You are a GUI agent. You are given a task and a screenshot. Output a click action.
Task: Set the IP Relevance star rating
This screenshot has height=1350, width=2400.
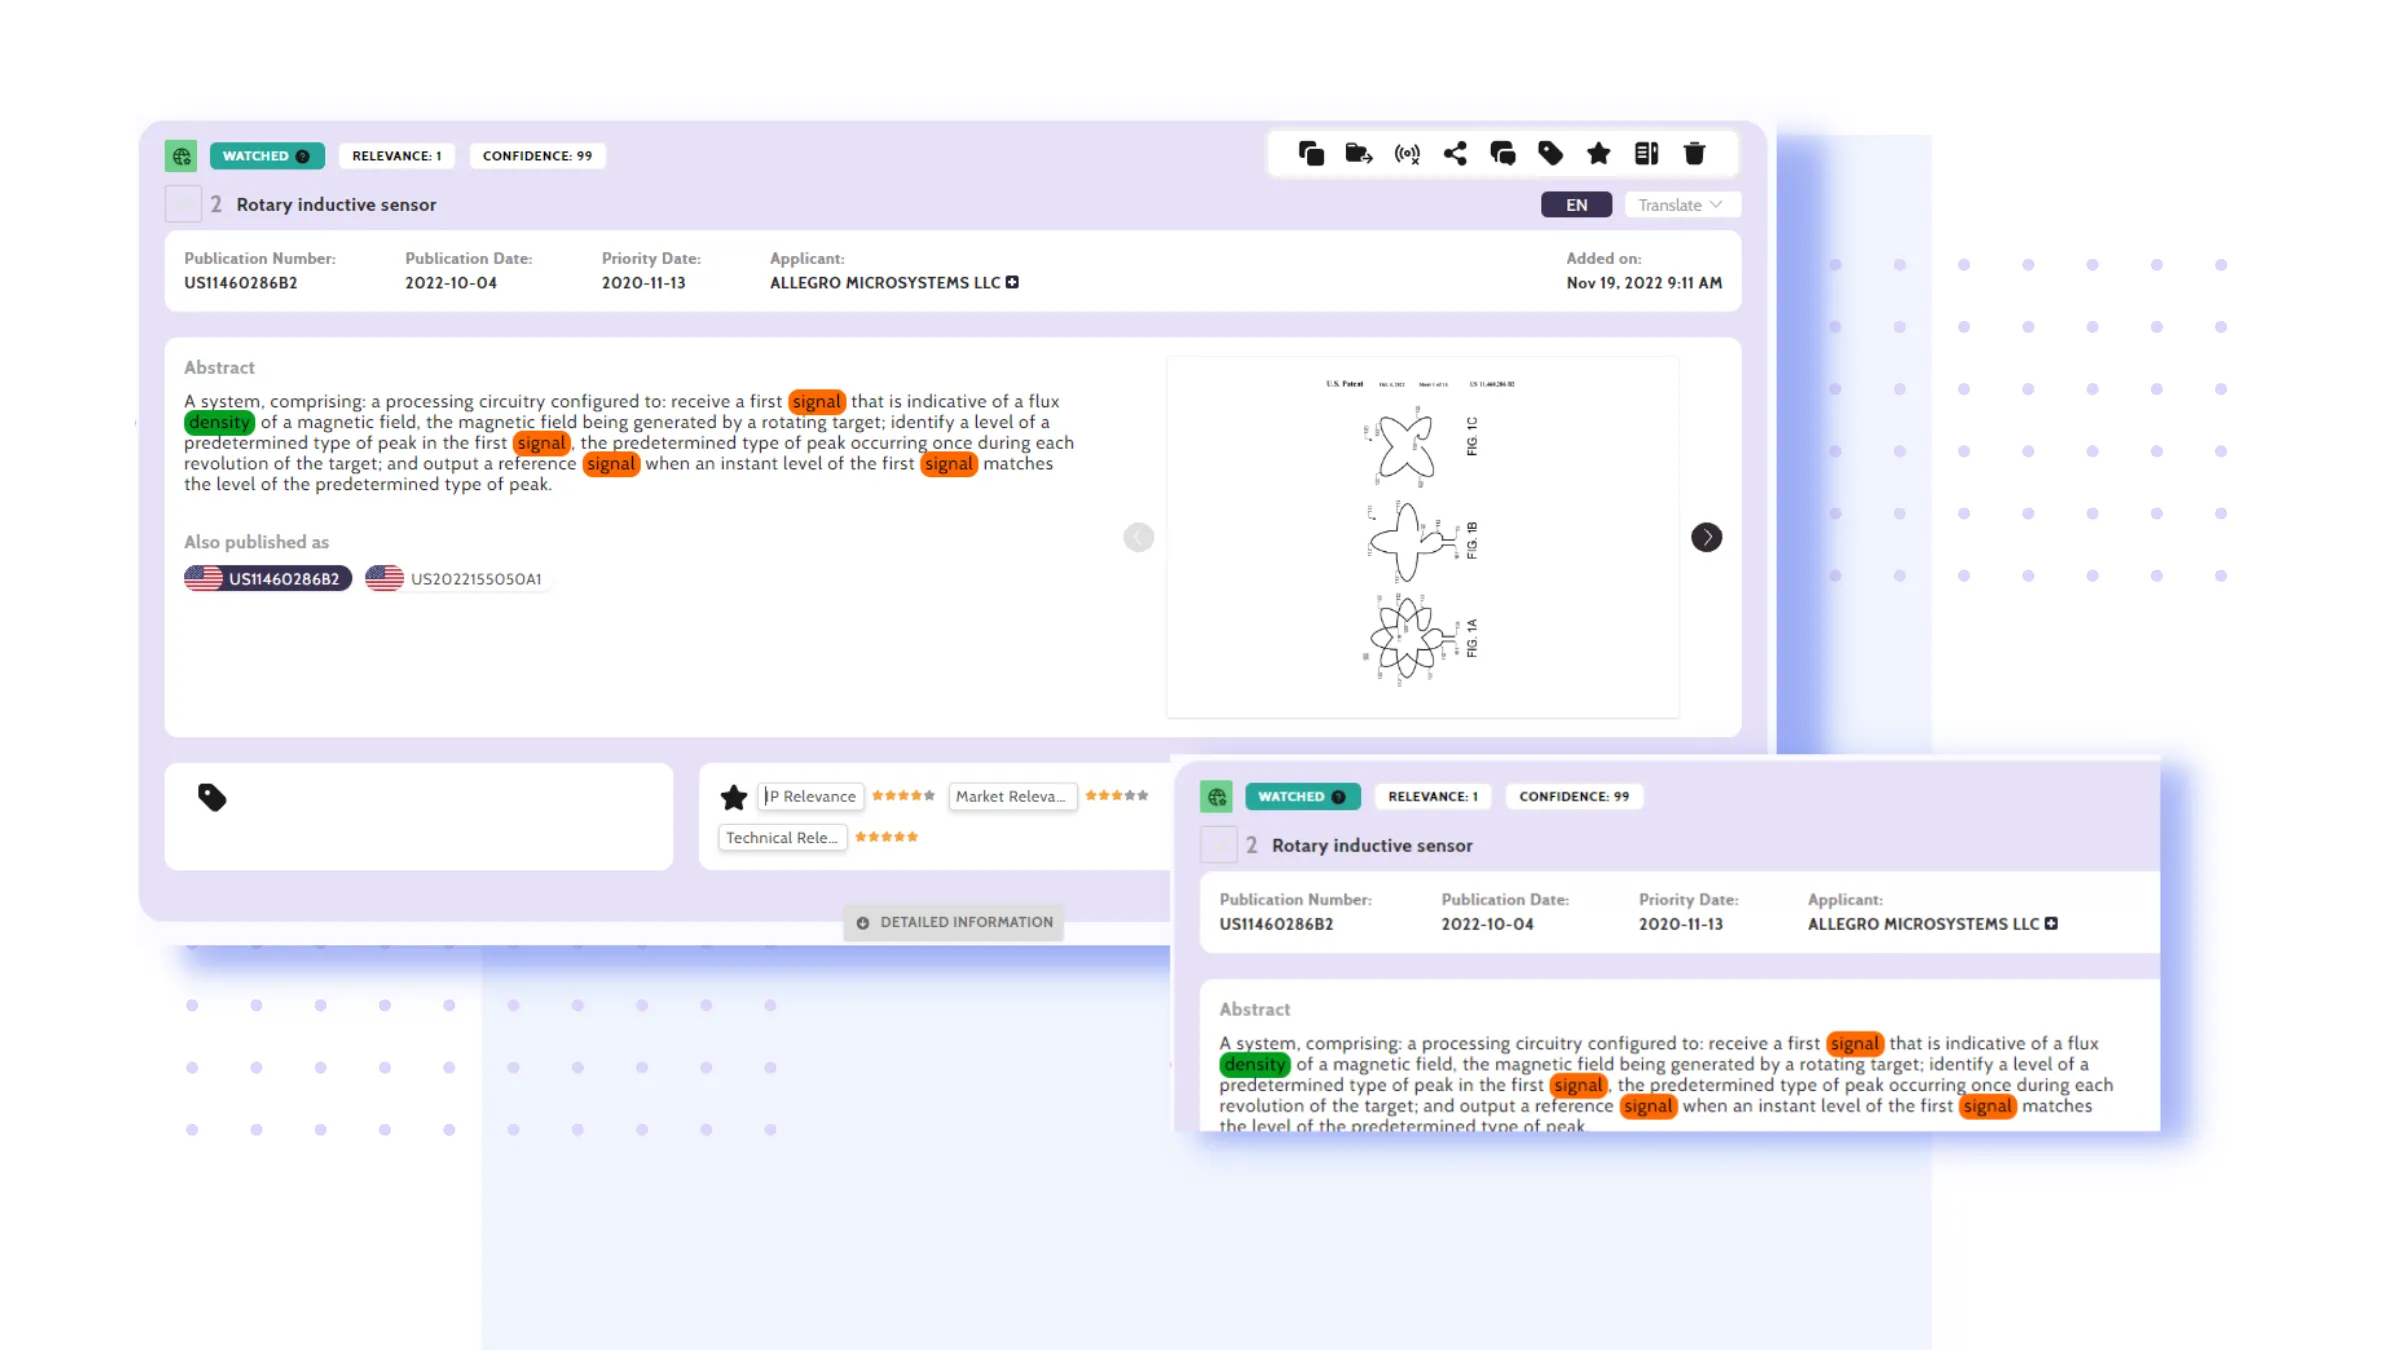pos(902,796)
